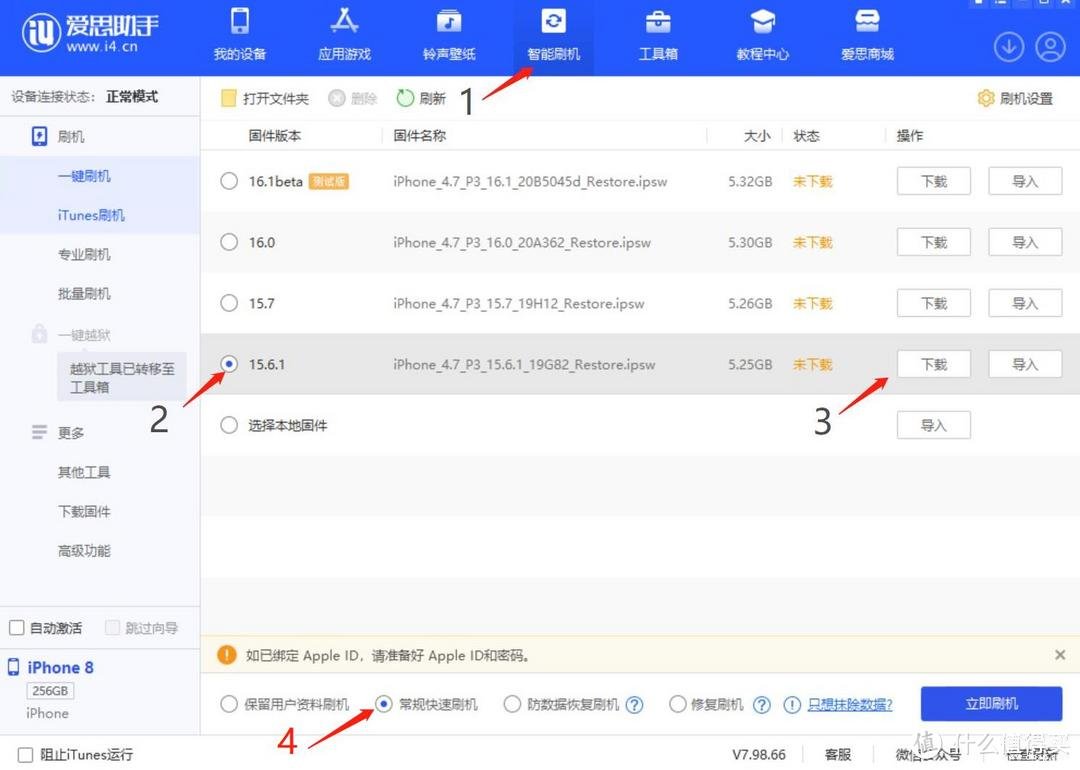The height and width of the screenshot is (770, 1080).
Task: Click version label V7.98.66
Action: (x=758, y=755)
